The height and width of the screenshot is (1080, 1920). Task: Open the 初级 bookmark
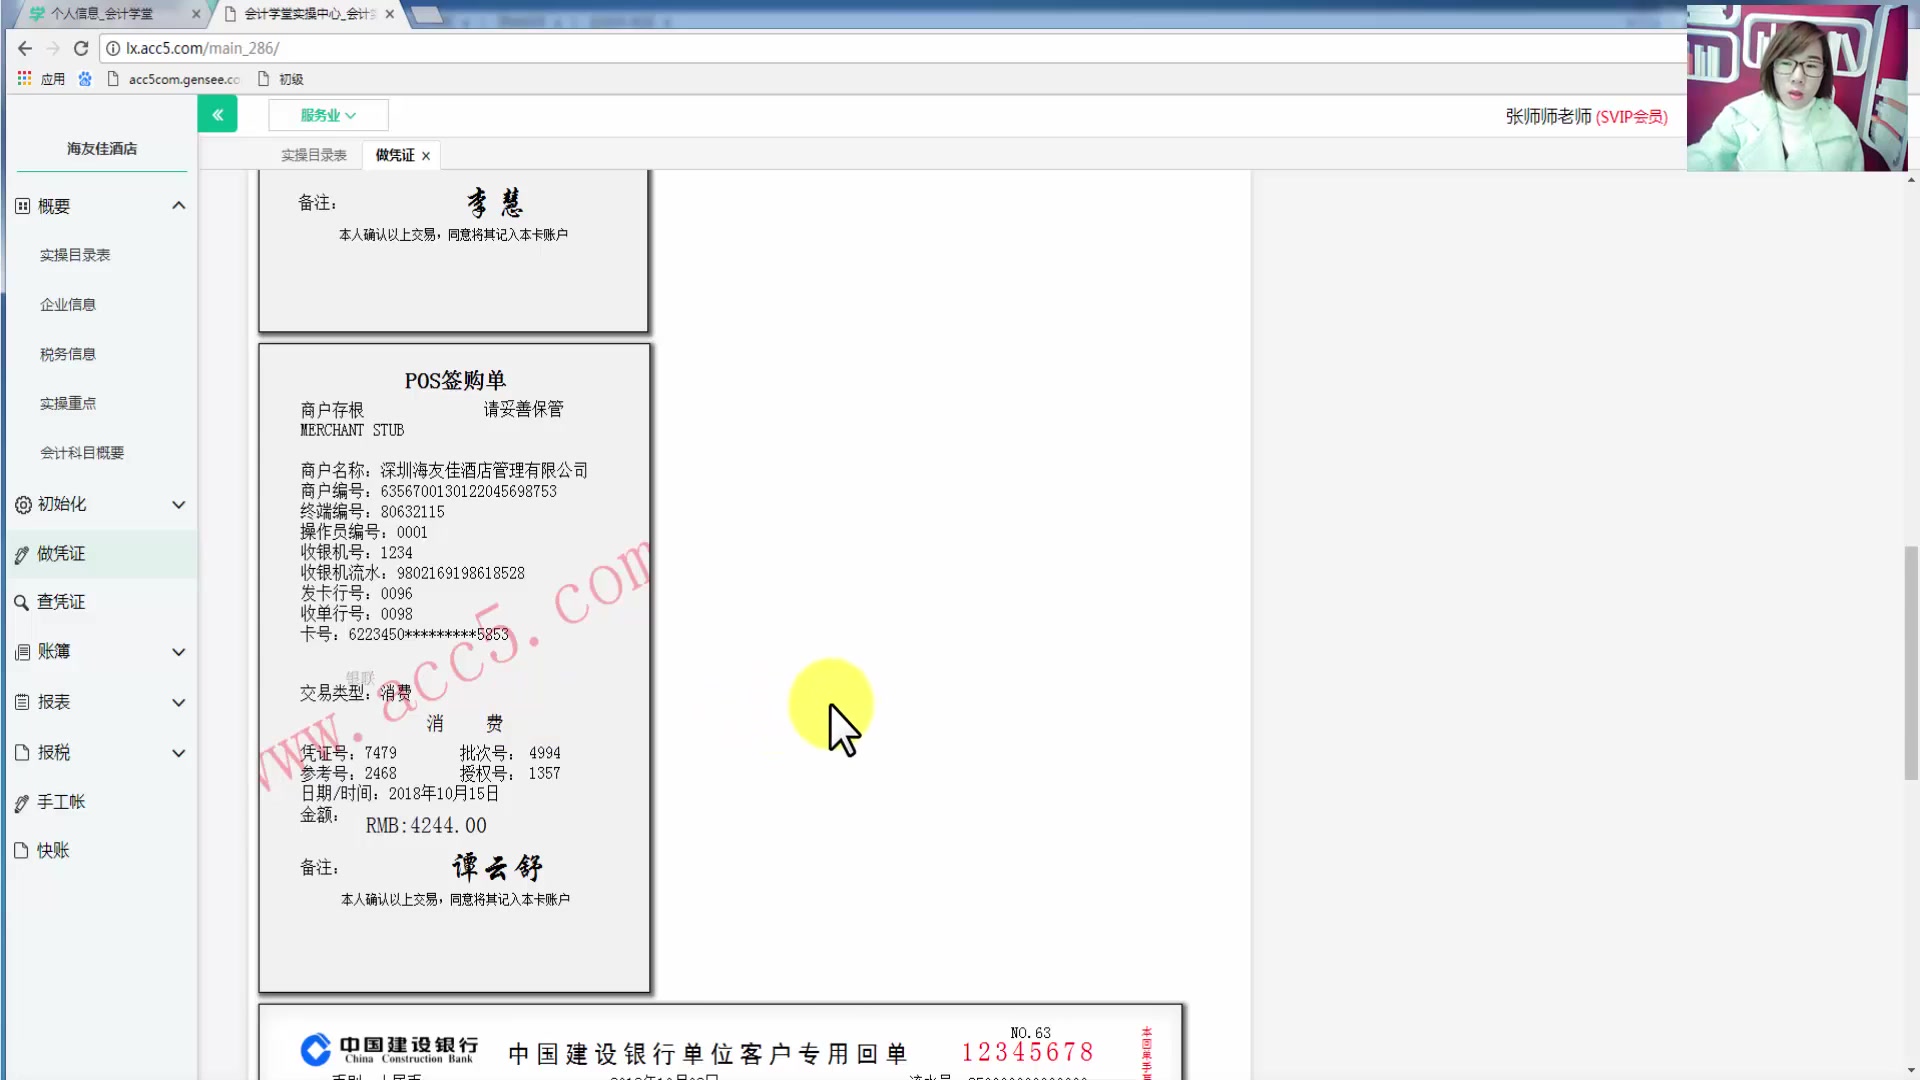pyautogui.click(x=291, y=79)
